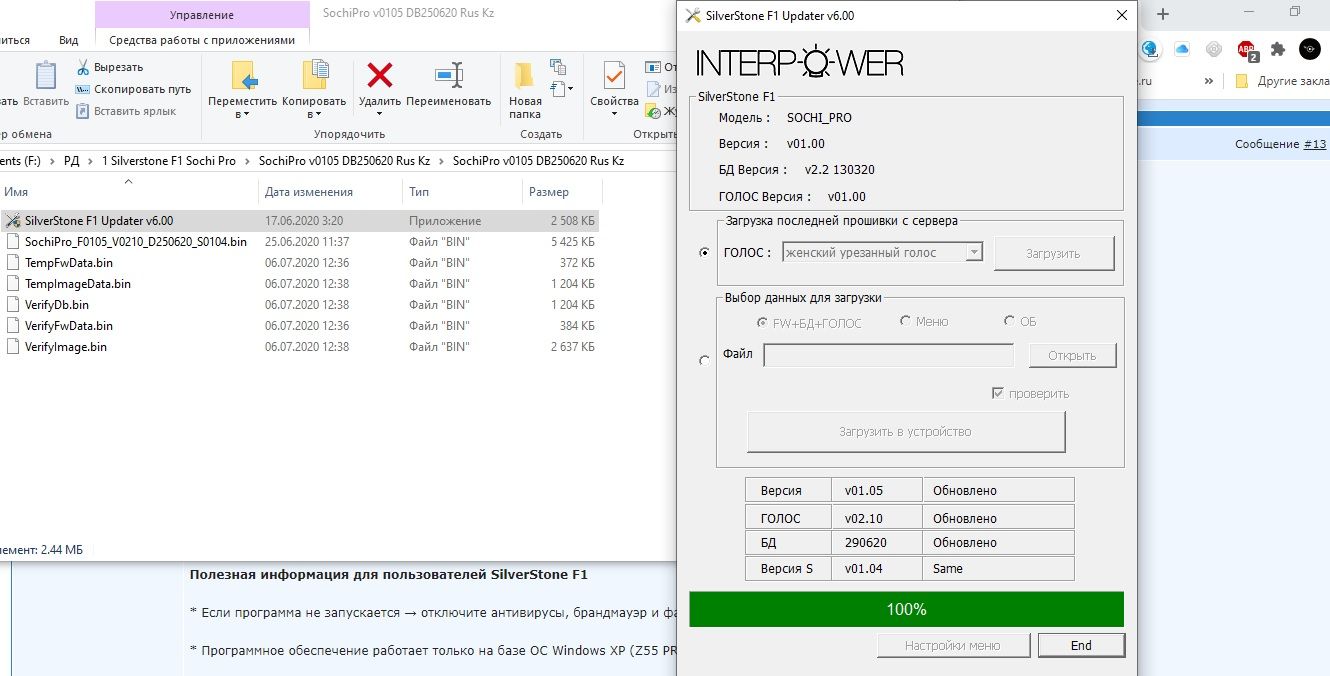Viewport: 1330px width, 676px height.
Task: Click the Вставить ярлык icon
Action: click(83, 111)
